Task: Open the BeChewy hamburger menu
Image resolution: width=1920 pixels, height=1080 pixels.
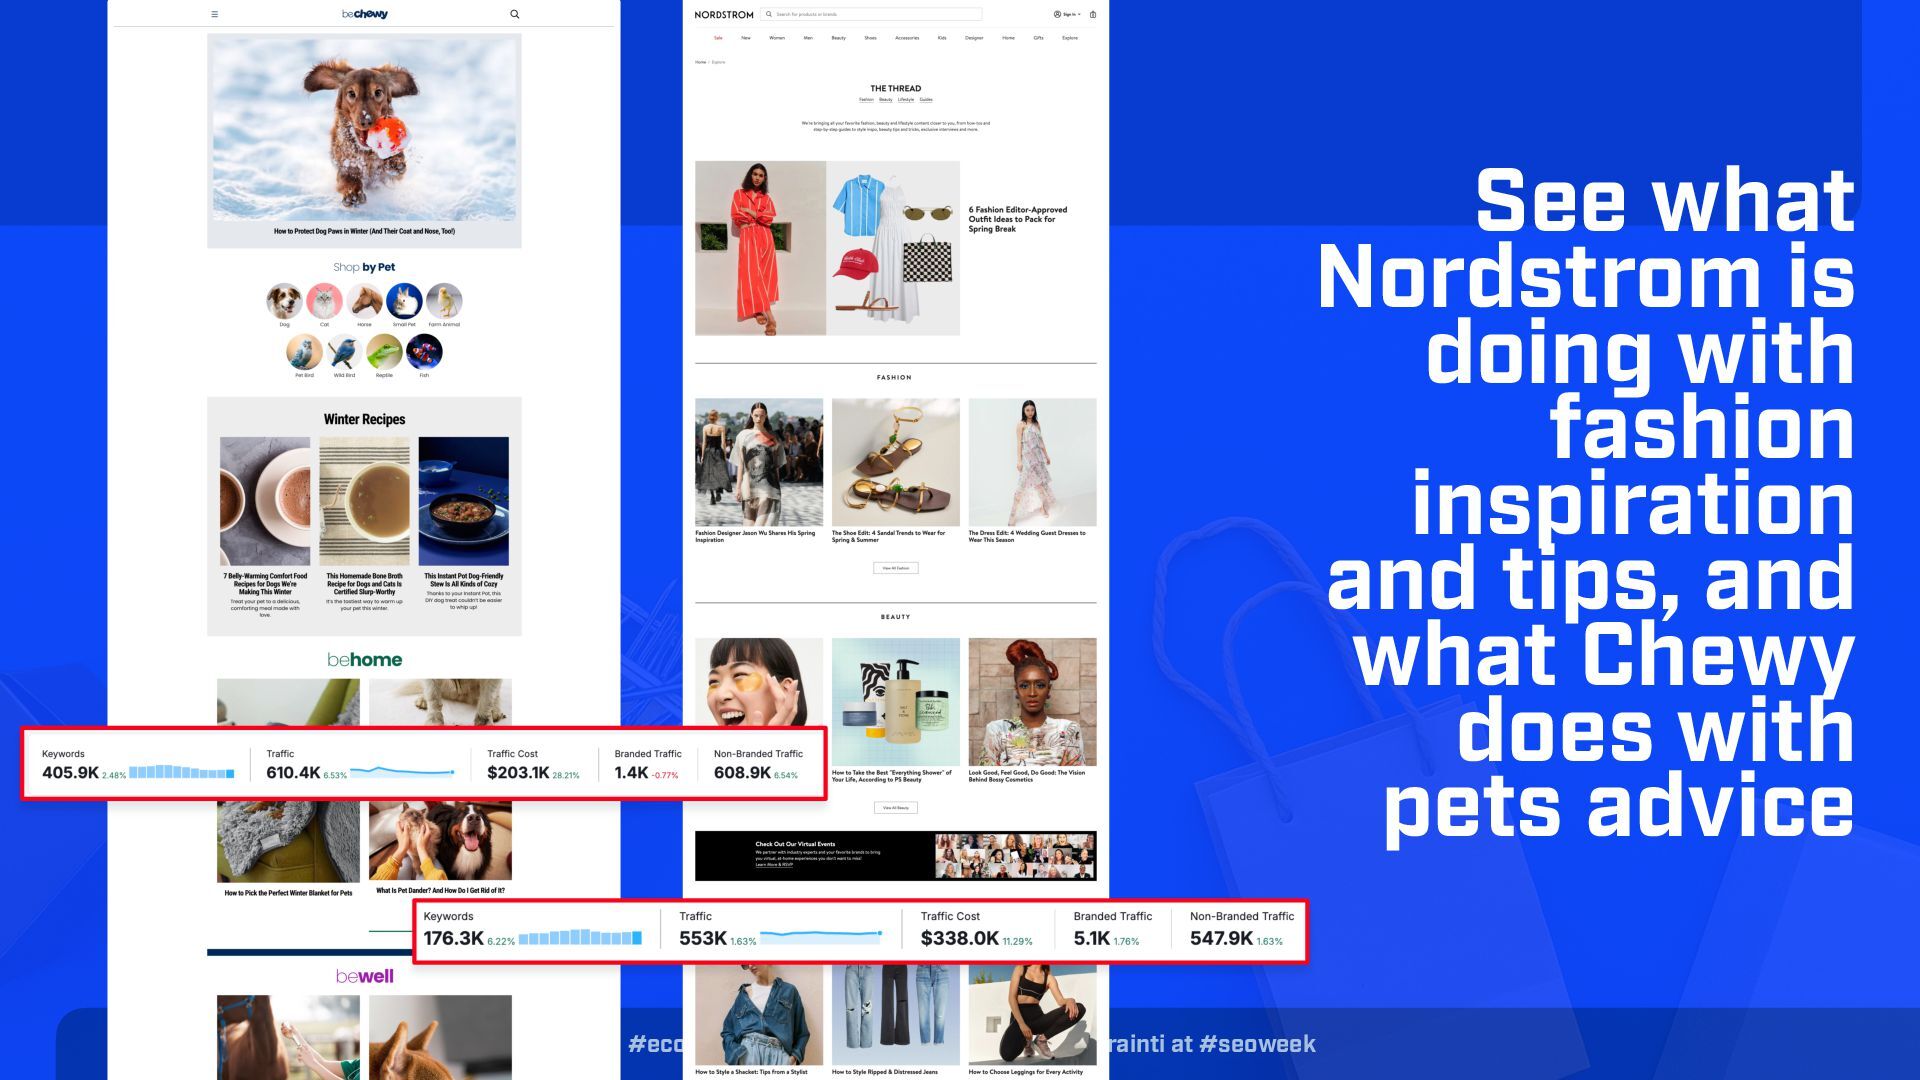Action: [x=214, y=14]
